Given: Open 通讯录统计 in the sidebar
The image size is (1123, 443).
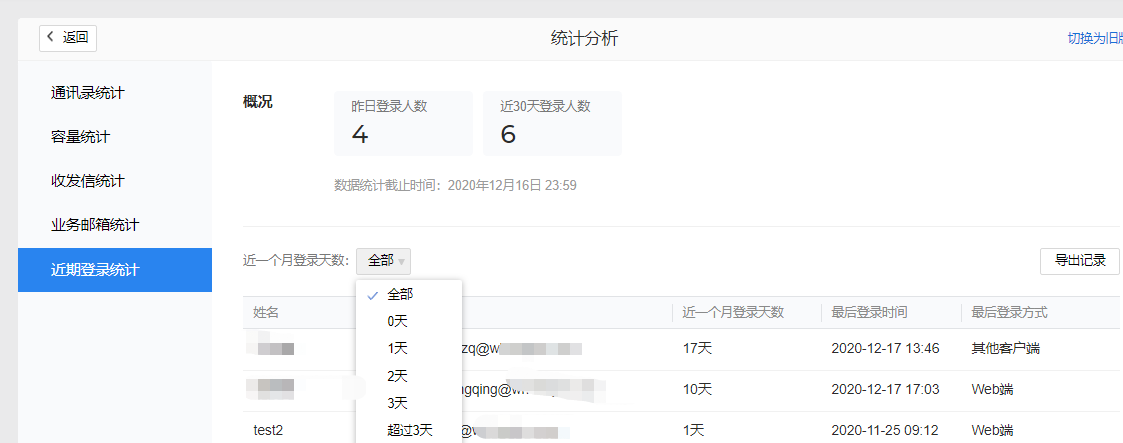Looking at the screenshot, I should pyautogui.click(x=88, y=93).
